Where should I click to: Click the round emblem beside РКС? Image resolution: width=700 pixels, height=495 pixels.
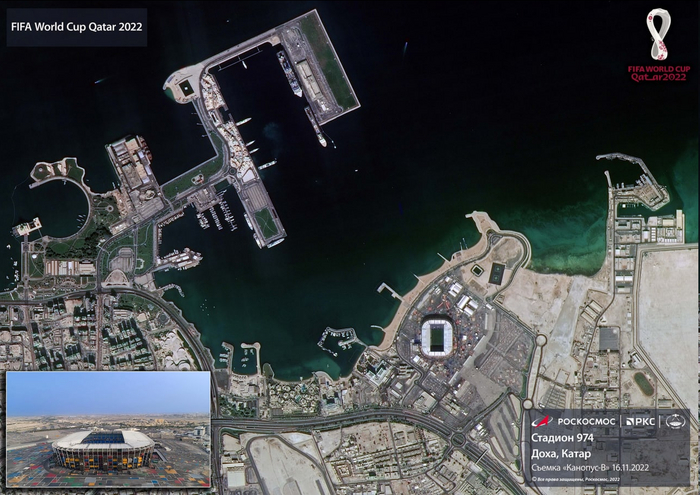pos(675,421)
